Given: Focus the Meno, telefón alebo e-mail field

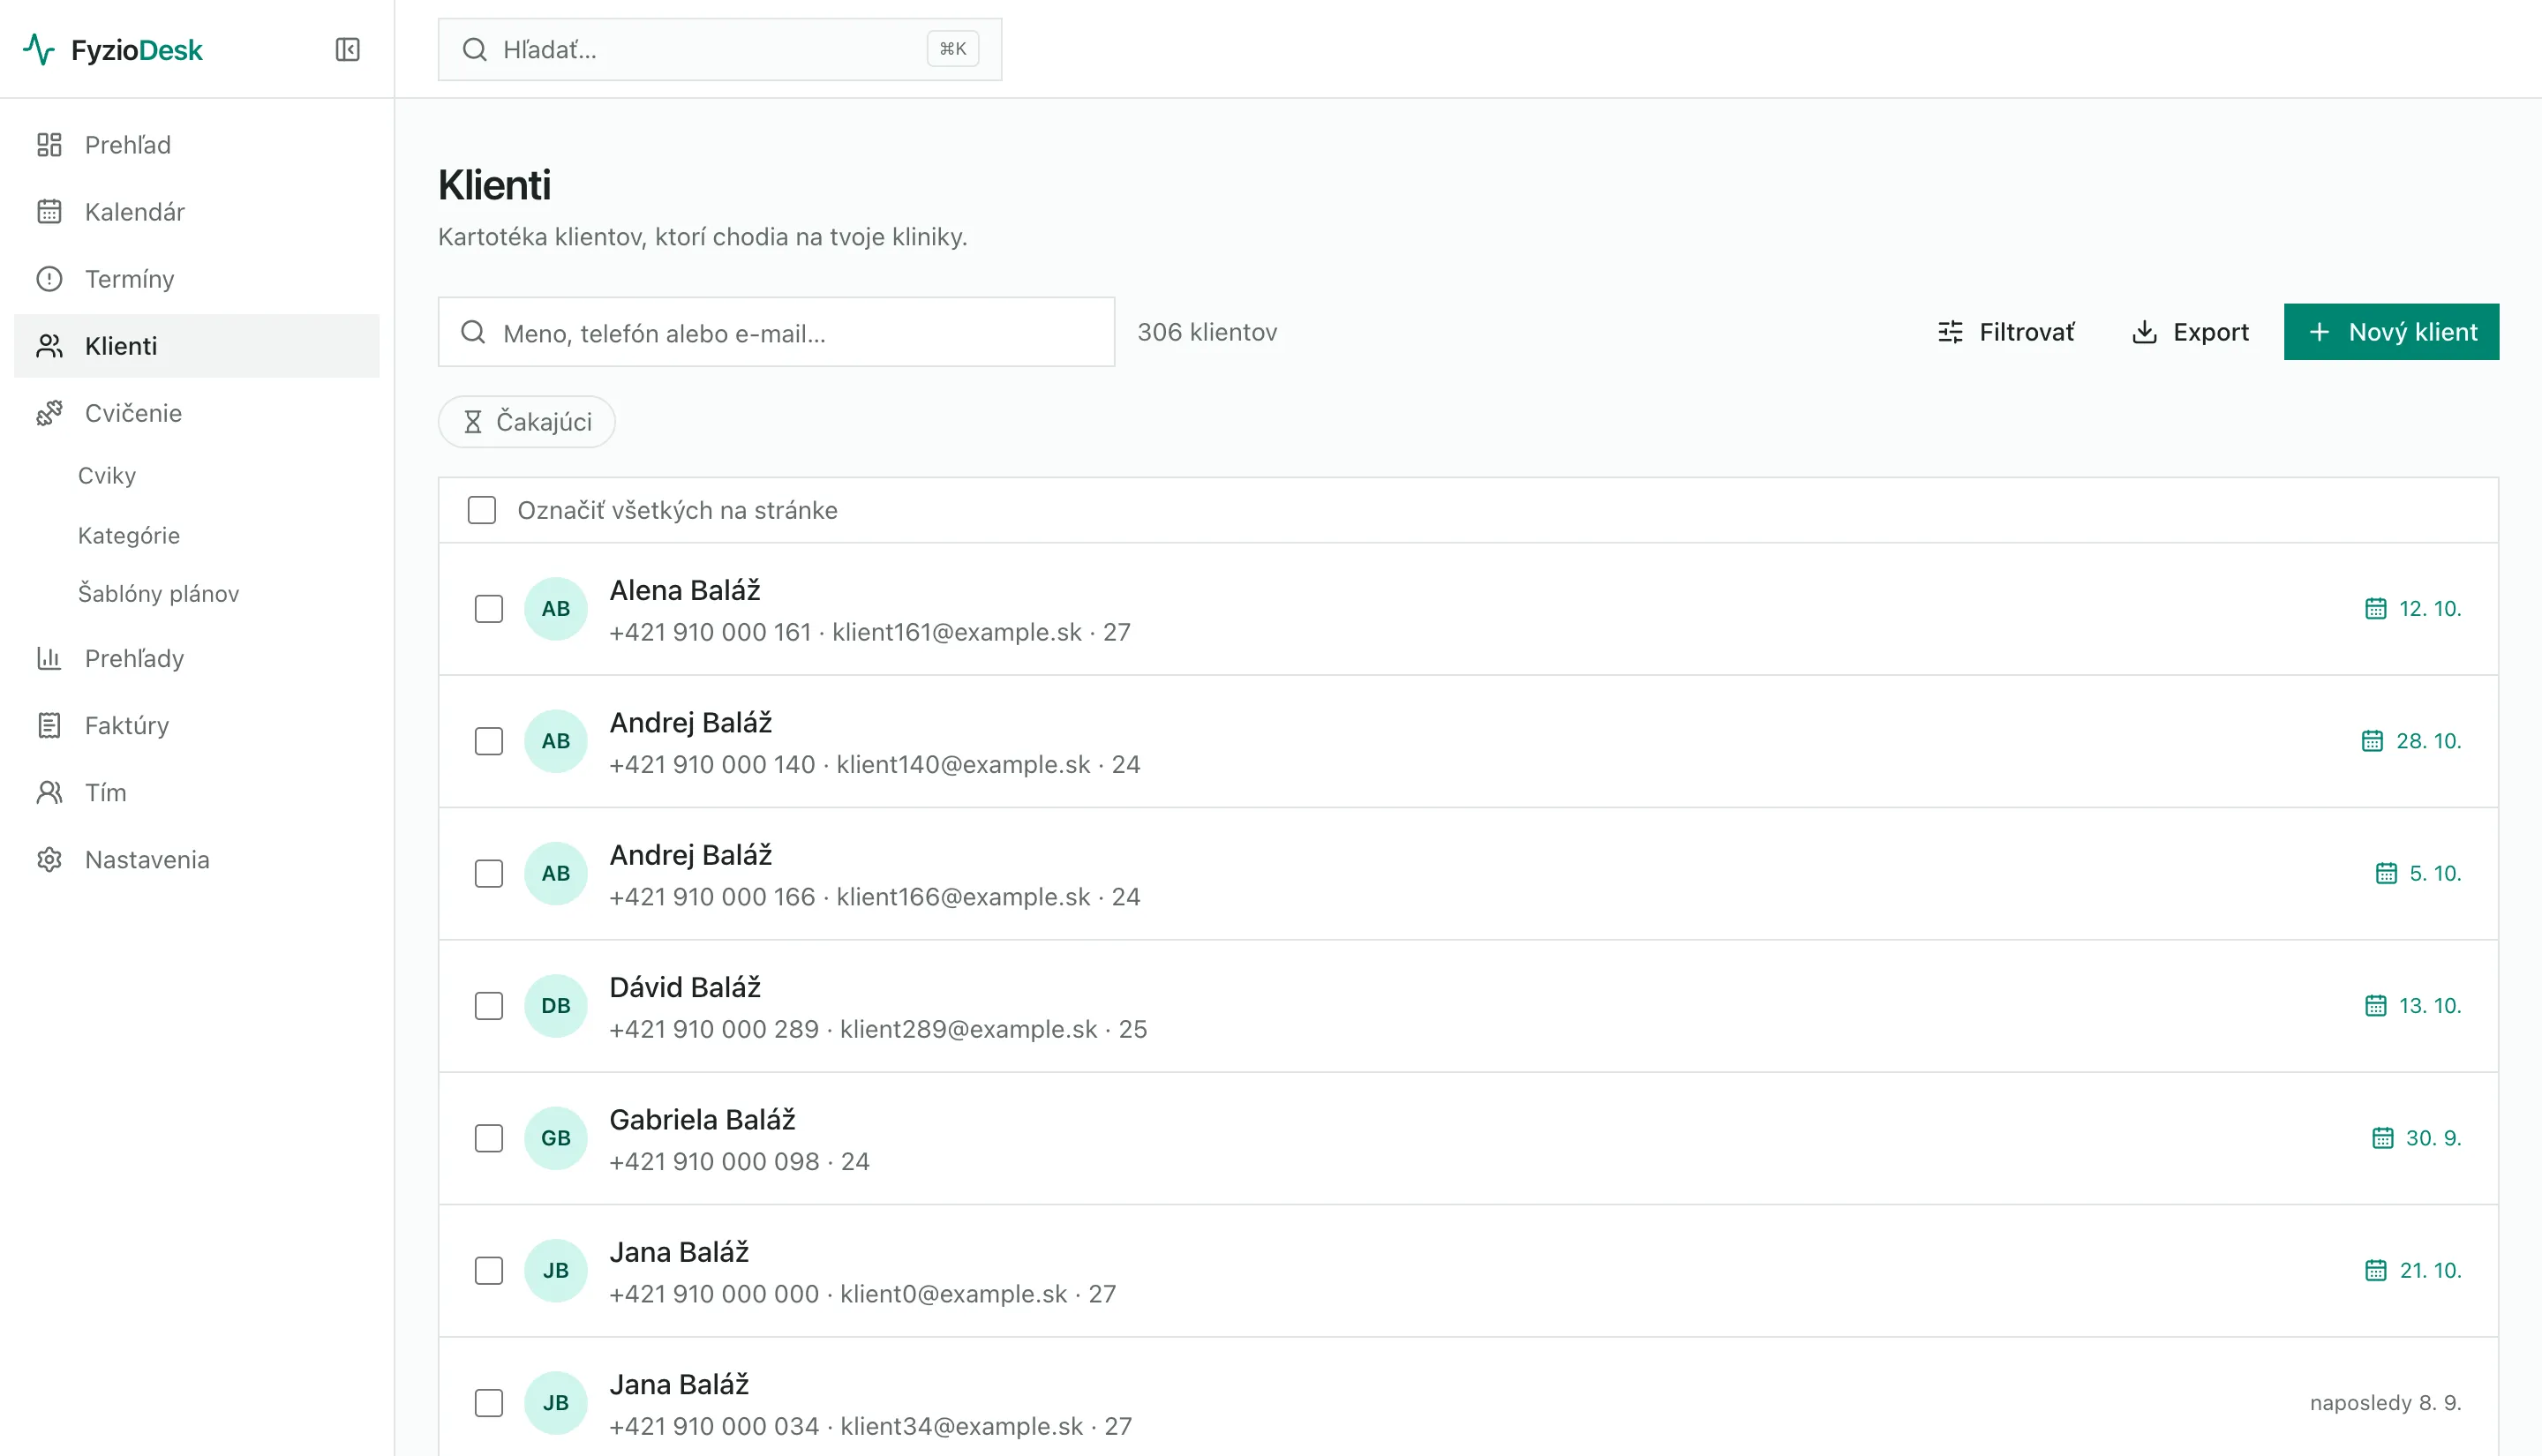Looking at the screenshot, I should [776, 332].
